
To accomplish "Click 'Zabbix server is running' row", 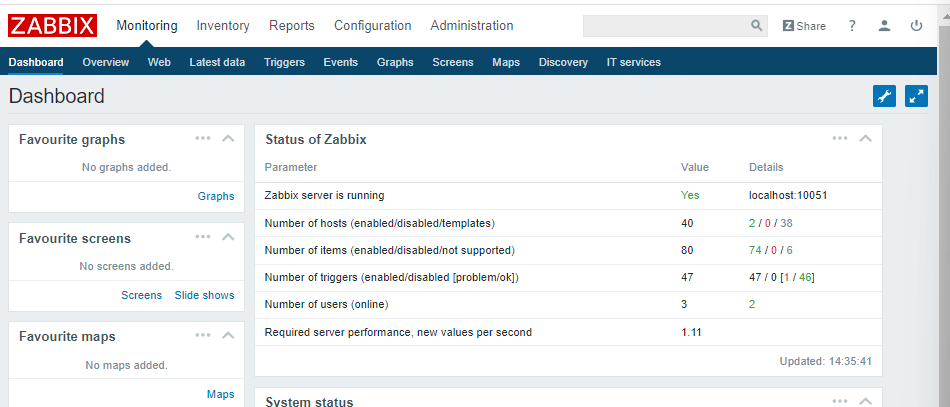I will tap(568, 196).
